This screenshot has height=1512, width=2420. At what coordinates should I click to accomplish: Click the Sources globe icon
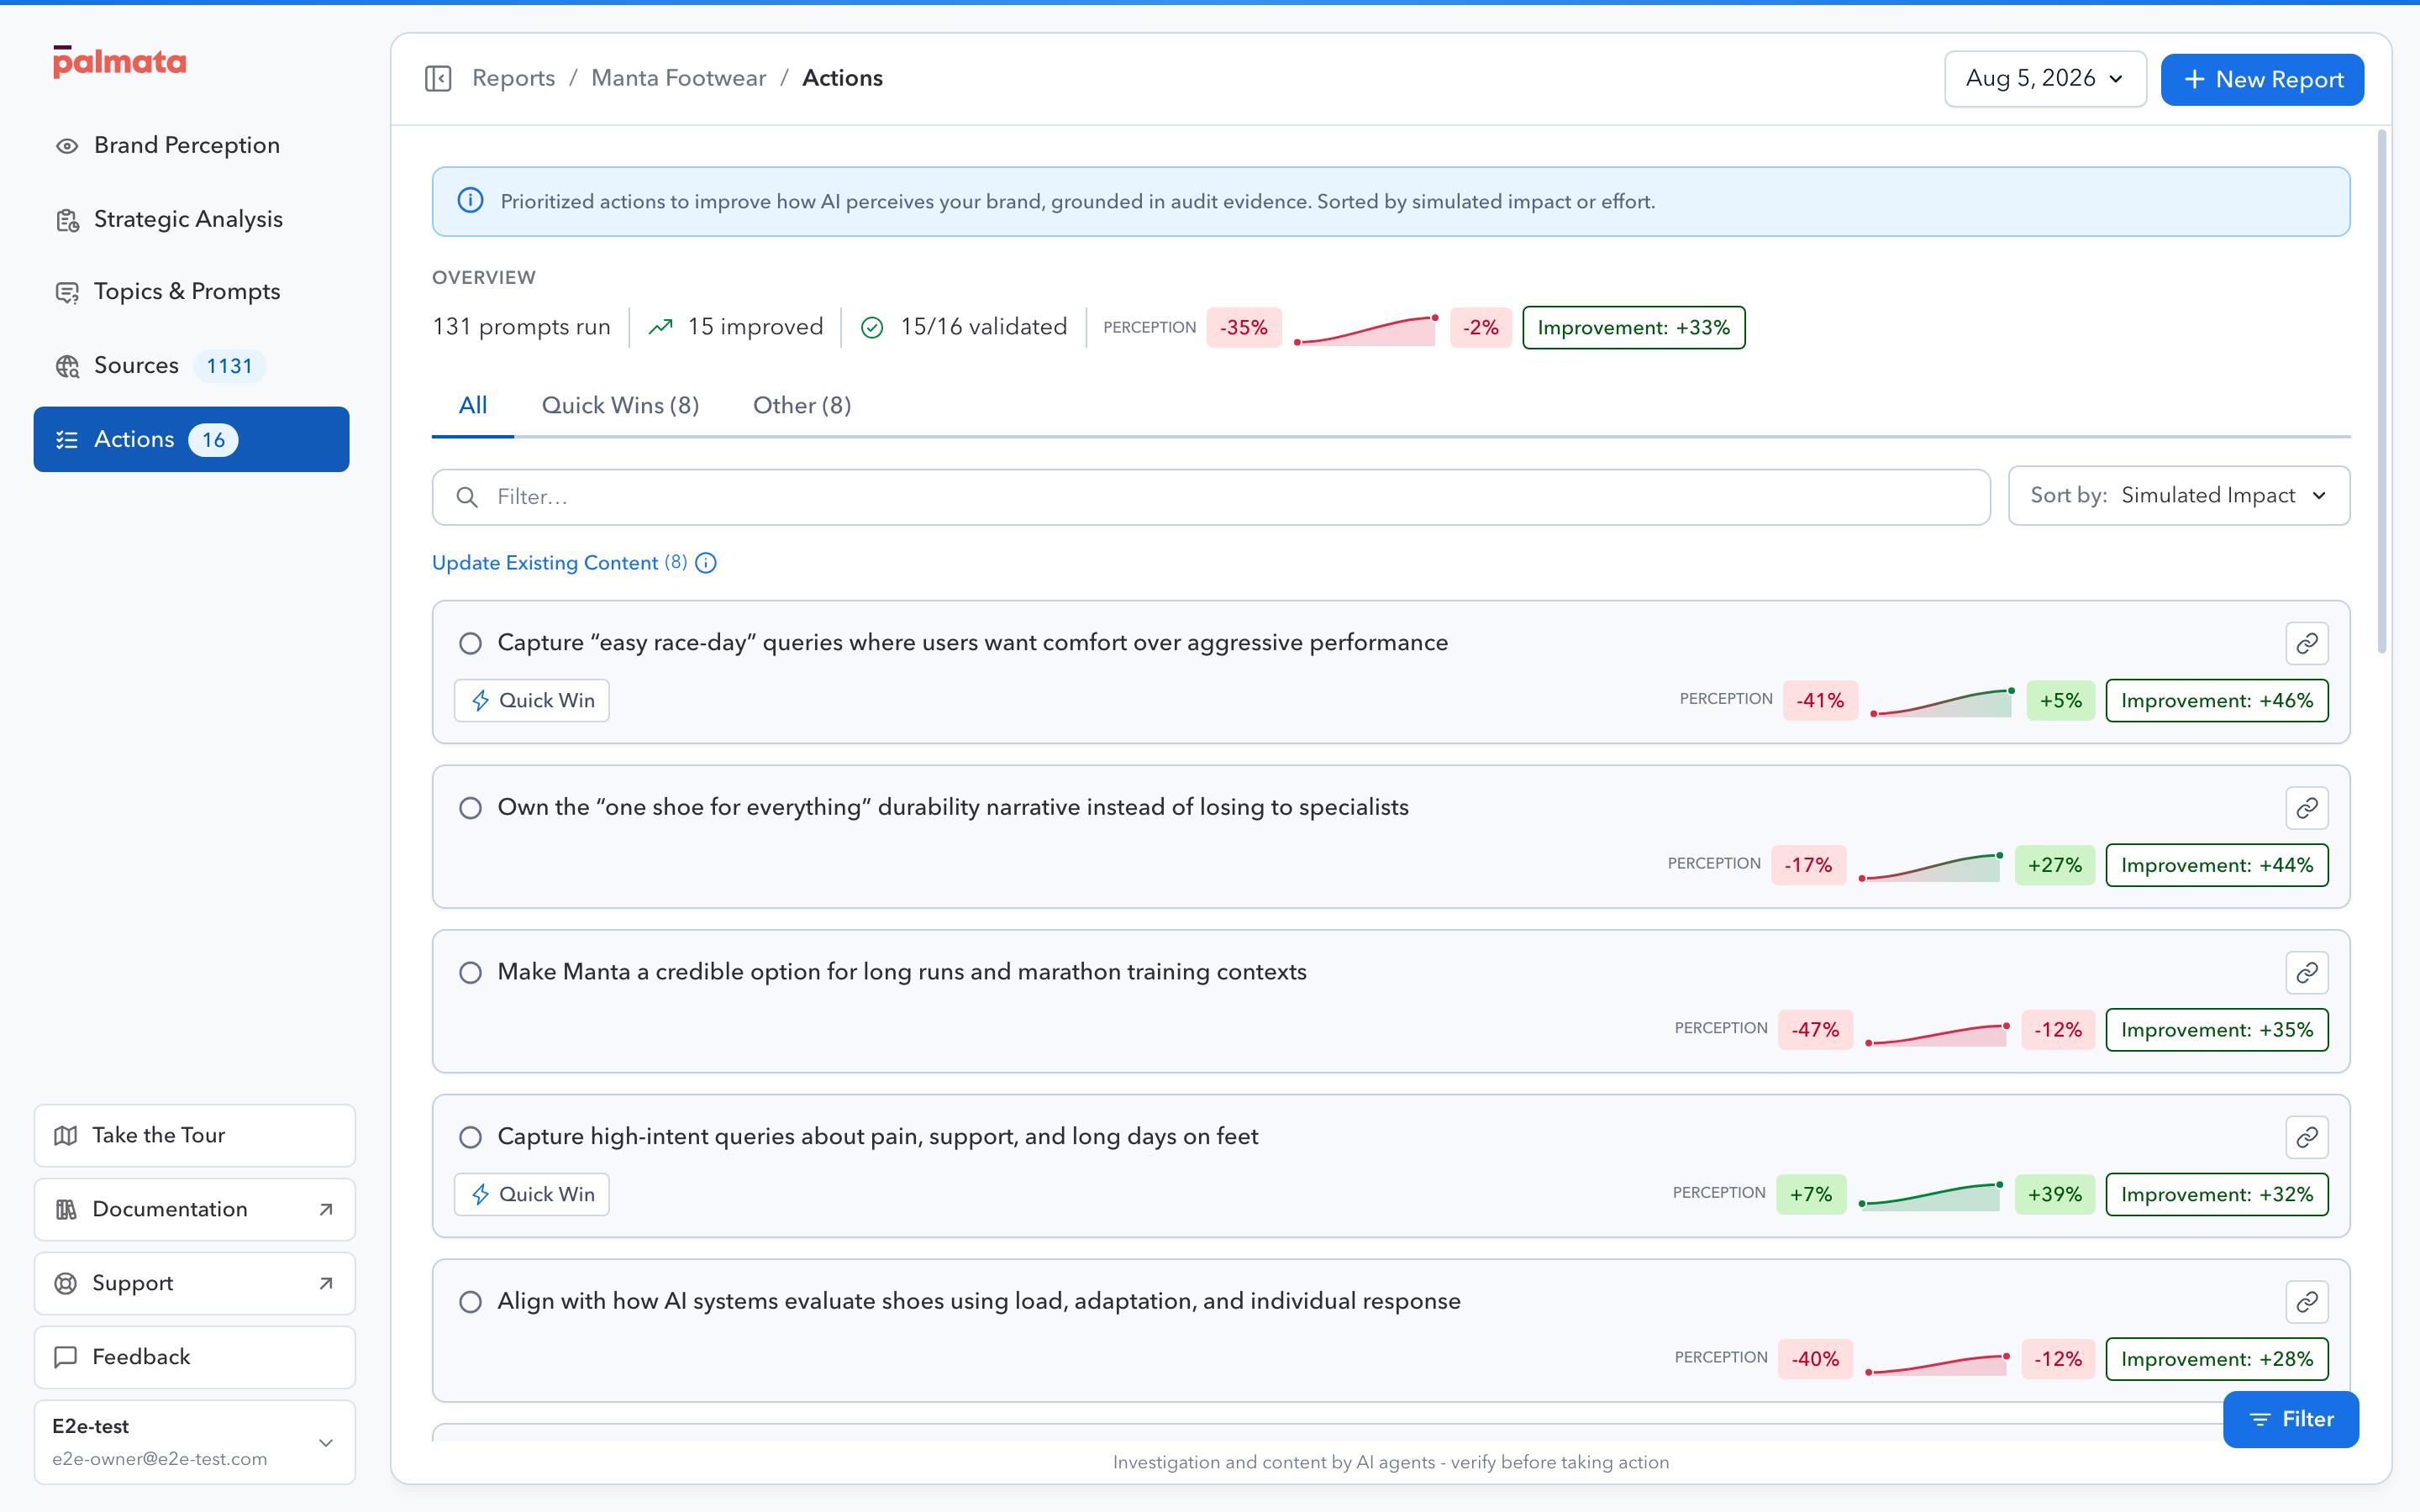tap(67, 366)
